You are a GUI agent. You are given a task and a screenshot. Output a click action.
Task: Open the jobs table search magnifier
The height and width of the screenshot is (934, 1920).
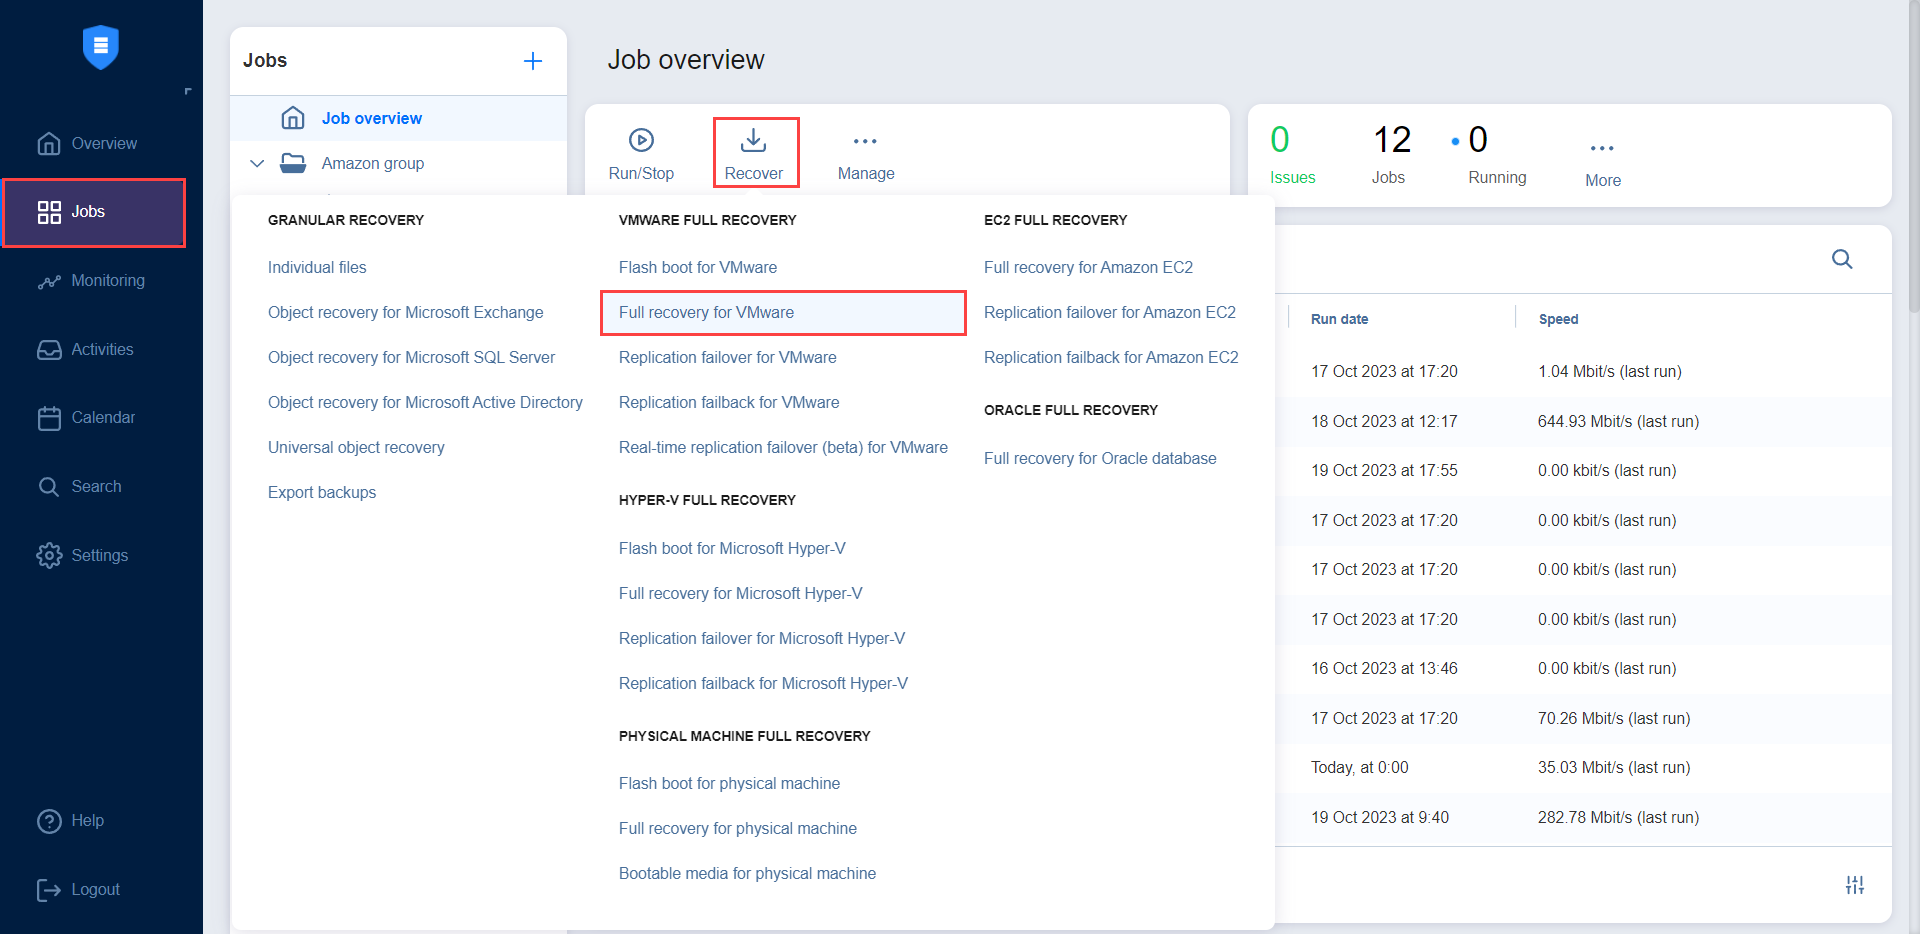pos(1842,259)
